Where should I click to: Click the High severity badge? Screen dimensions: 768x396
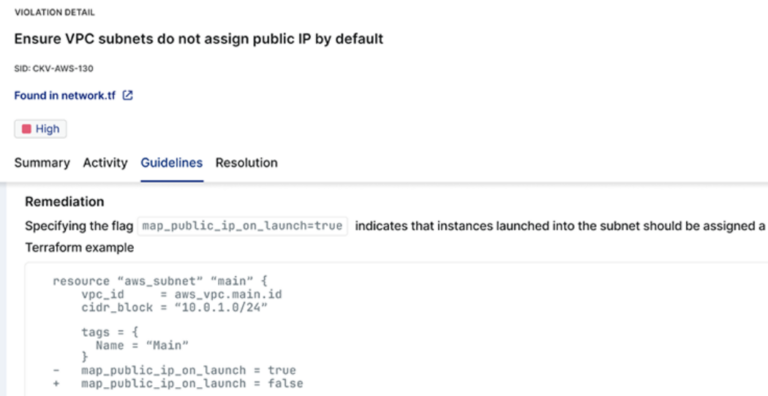click(x=41, y=129)
